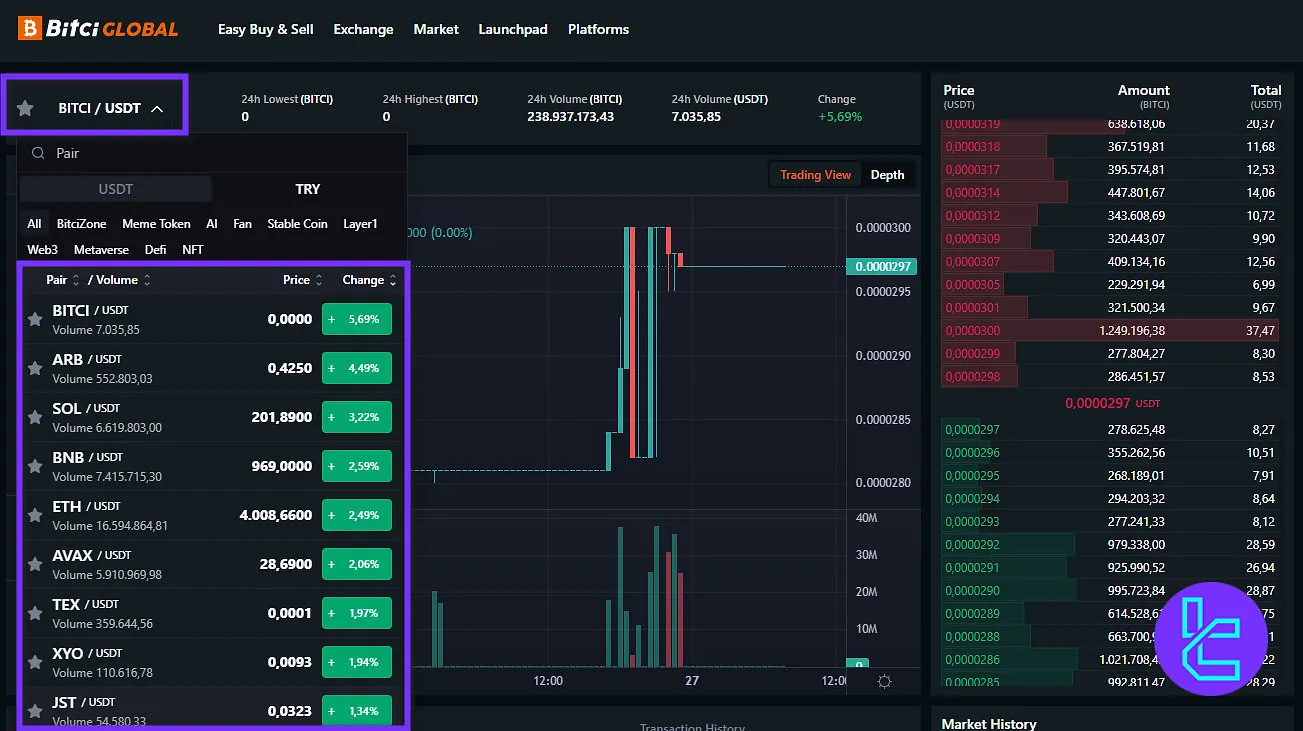Star the SOL / USDT pair
This screenshot has height=731, width=1303.
click(35, 417)
